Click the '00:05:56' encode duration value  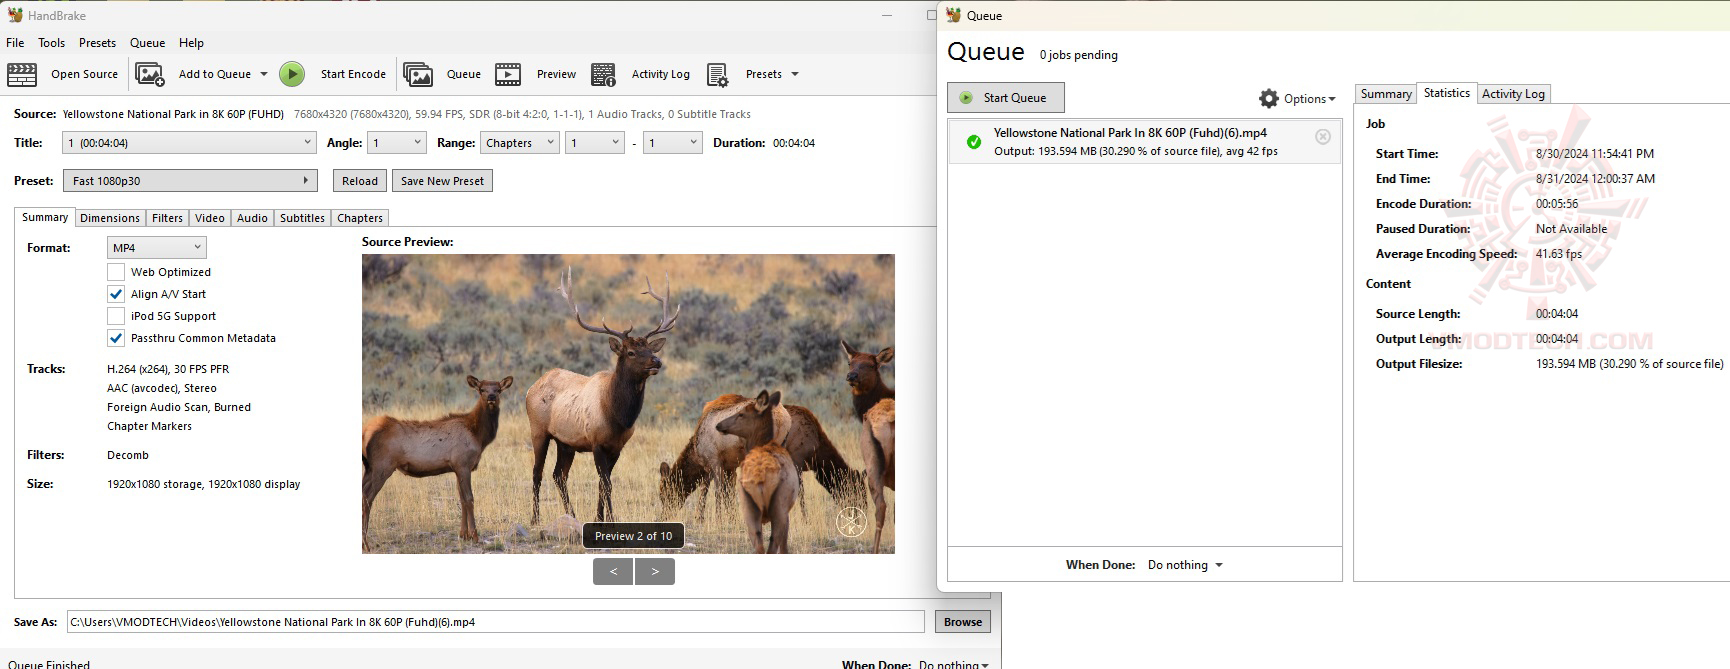pyautogui.click(x=1557, y=204)
